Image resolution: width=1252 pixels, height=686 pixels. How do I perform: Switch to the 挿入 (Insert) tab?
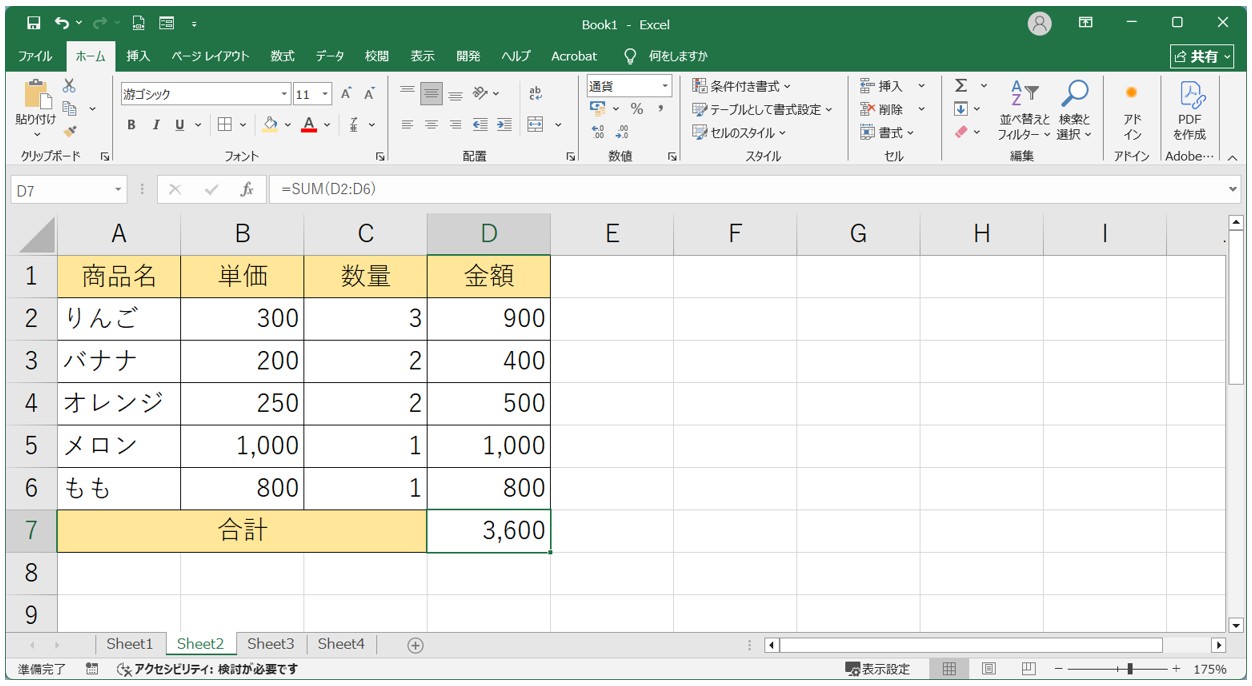click(138, 56)
